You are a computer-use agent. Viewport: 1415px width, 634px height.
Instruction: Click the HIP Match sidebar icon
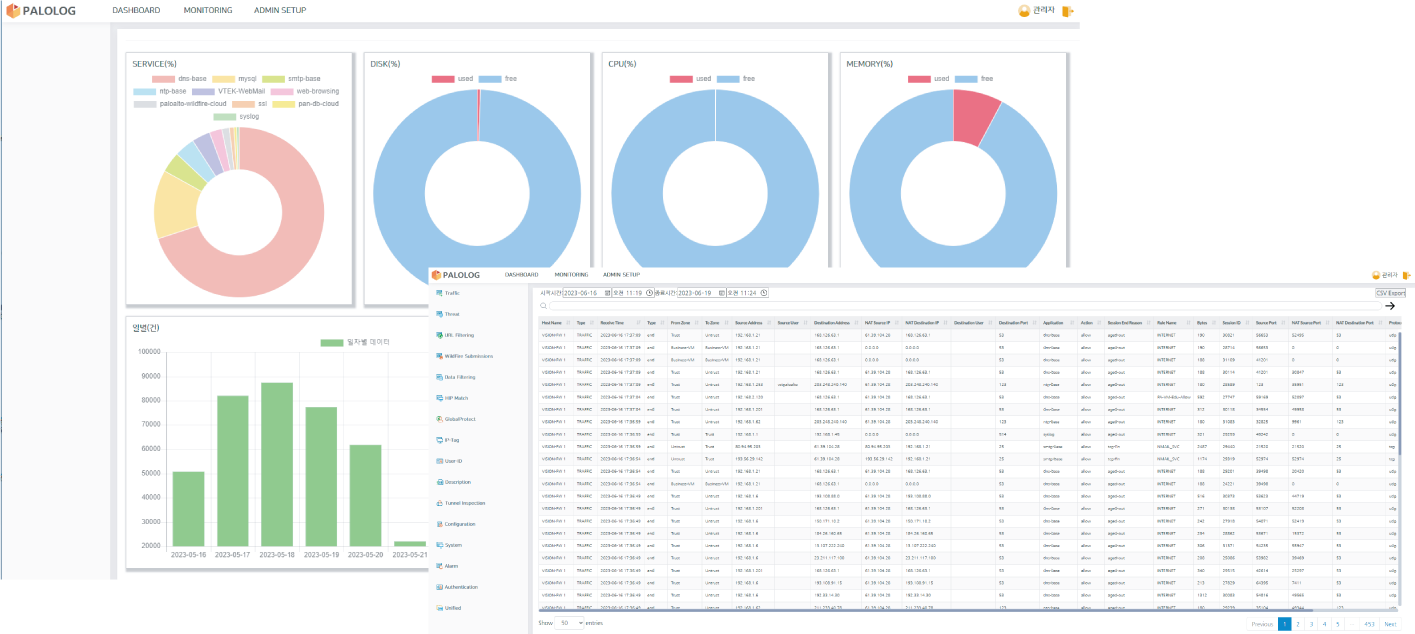tap(439, 398)
